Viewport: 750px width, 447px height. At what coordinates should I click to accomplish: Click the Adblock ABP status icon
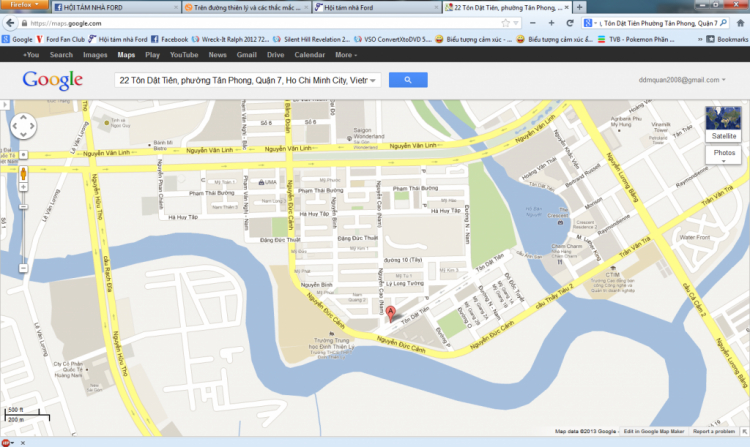[6, 443]
